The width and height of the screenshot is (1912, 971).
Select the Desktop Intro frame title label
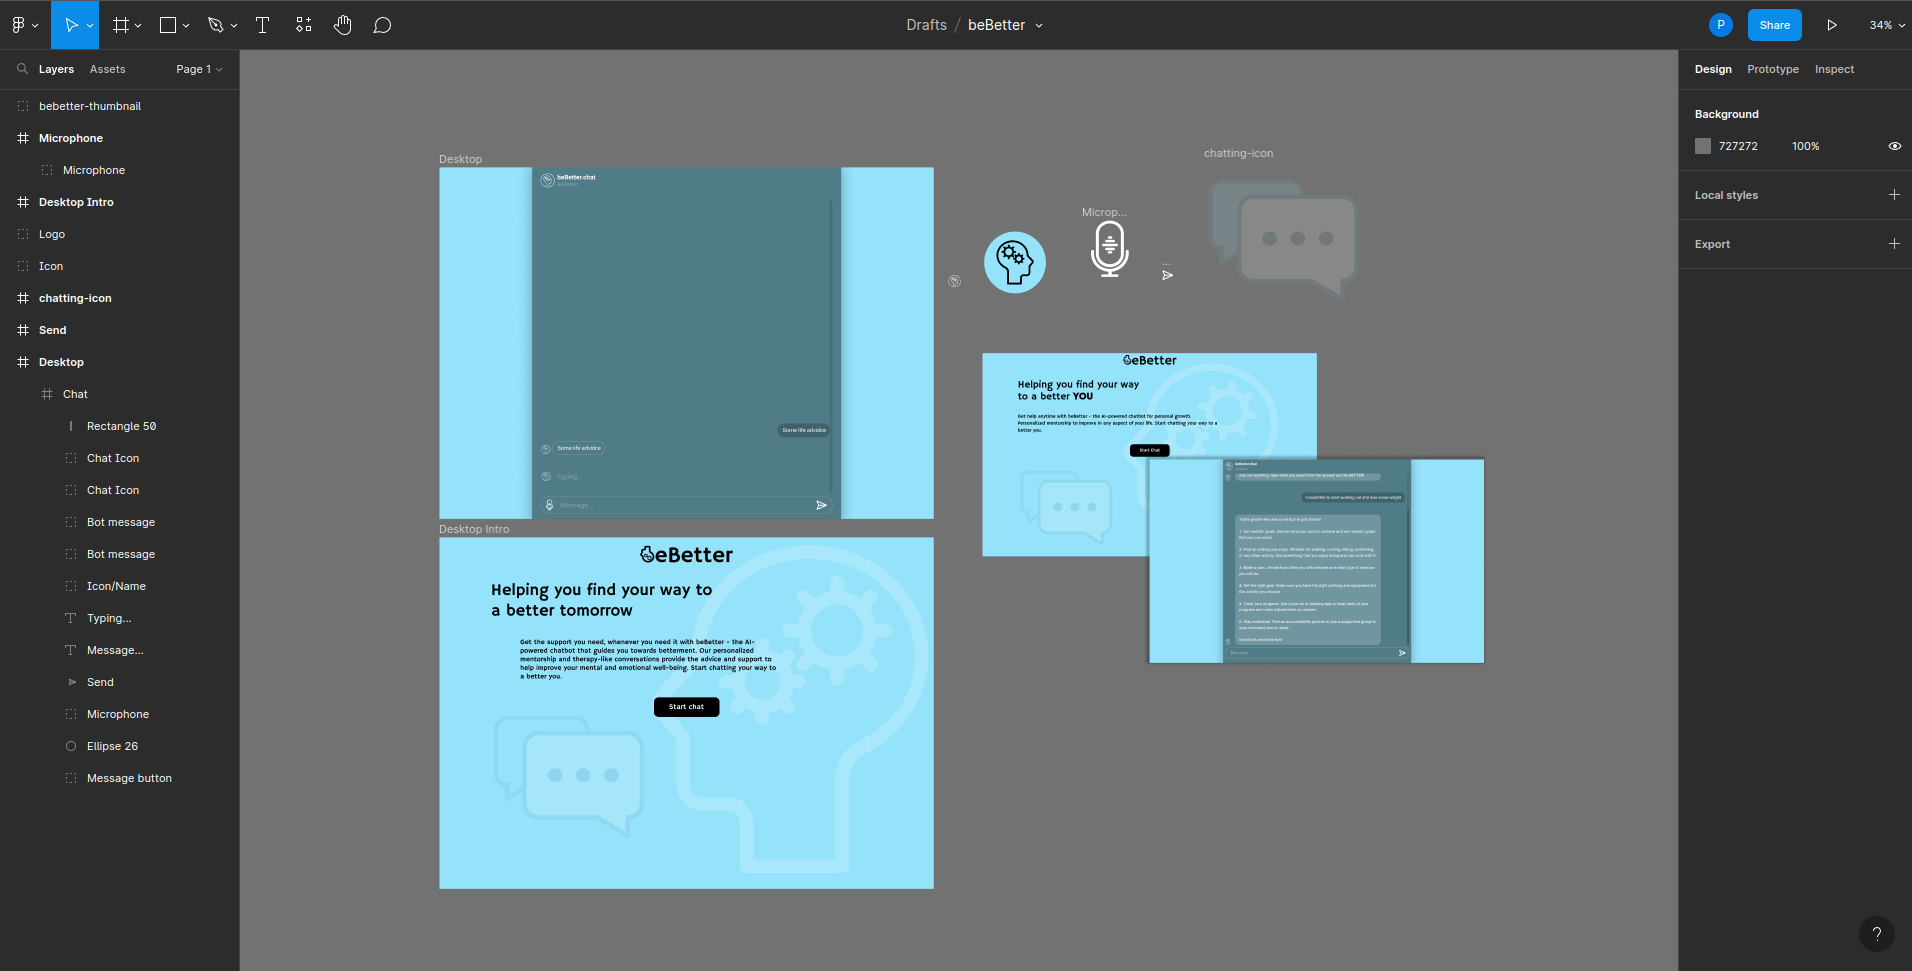pos(474,529)
